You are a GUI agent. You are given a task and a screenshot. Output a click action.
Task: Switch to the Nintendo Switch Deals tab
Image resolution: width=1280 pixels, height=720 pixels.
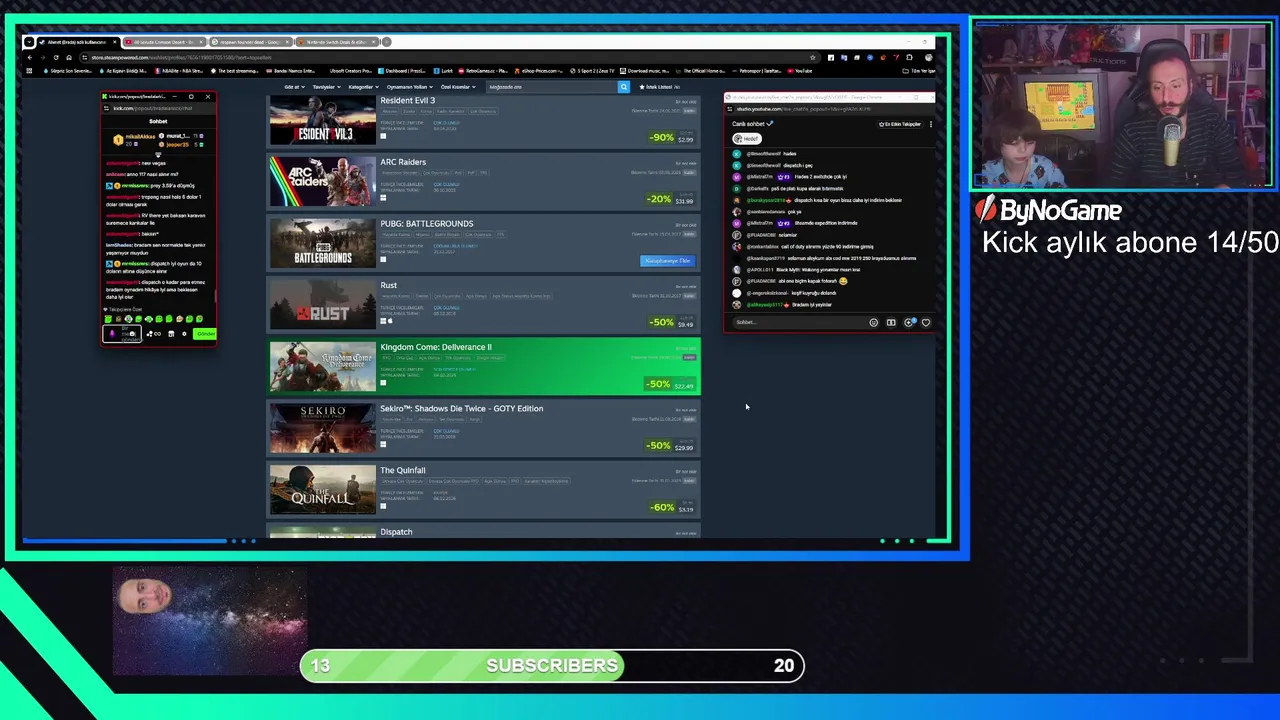[x=337, y=42]
